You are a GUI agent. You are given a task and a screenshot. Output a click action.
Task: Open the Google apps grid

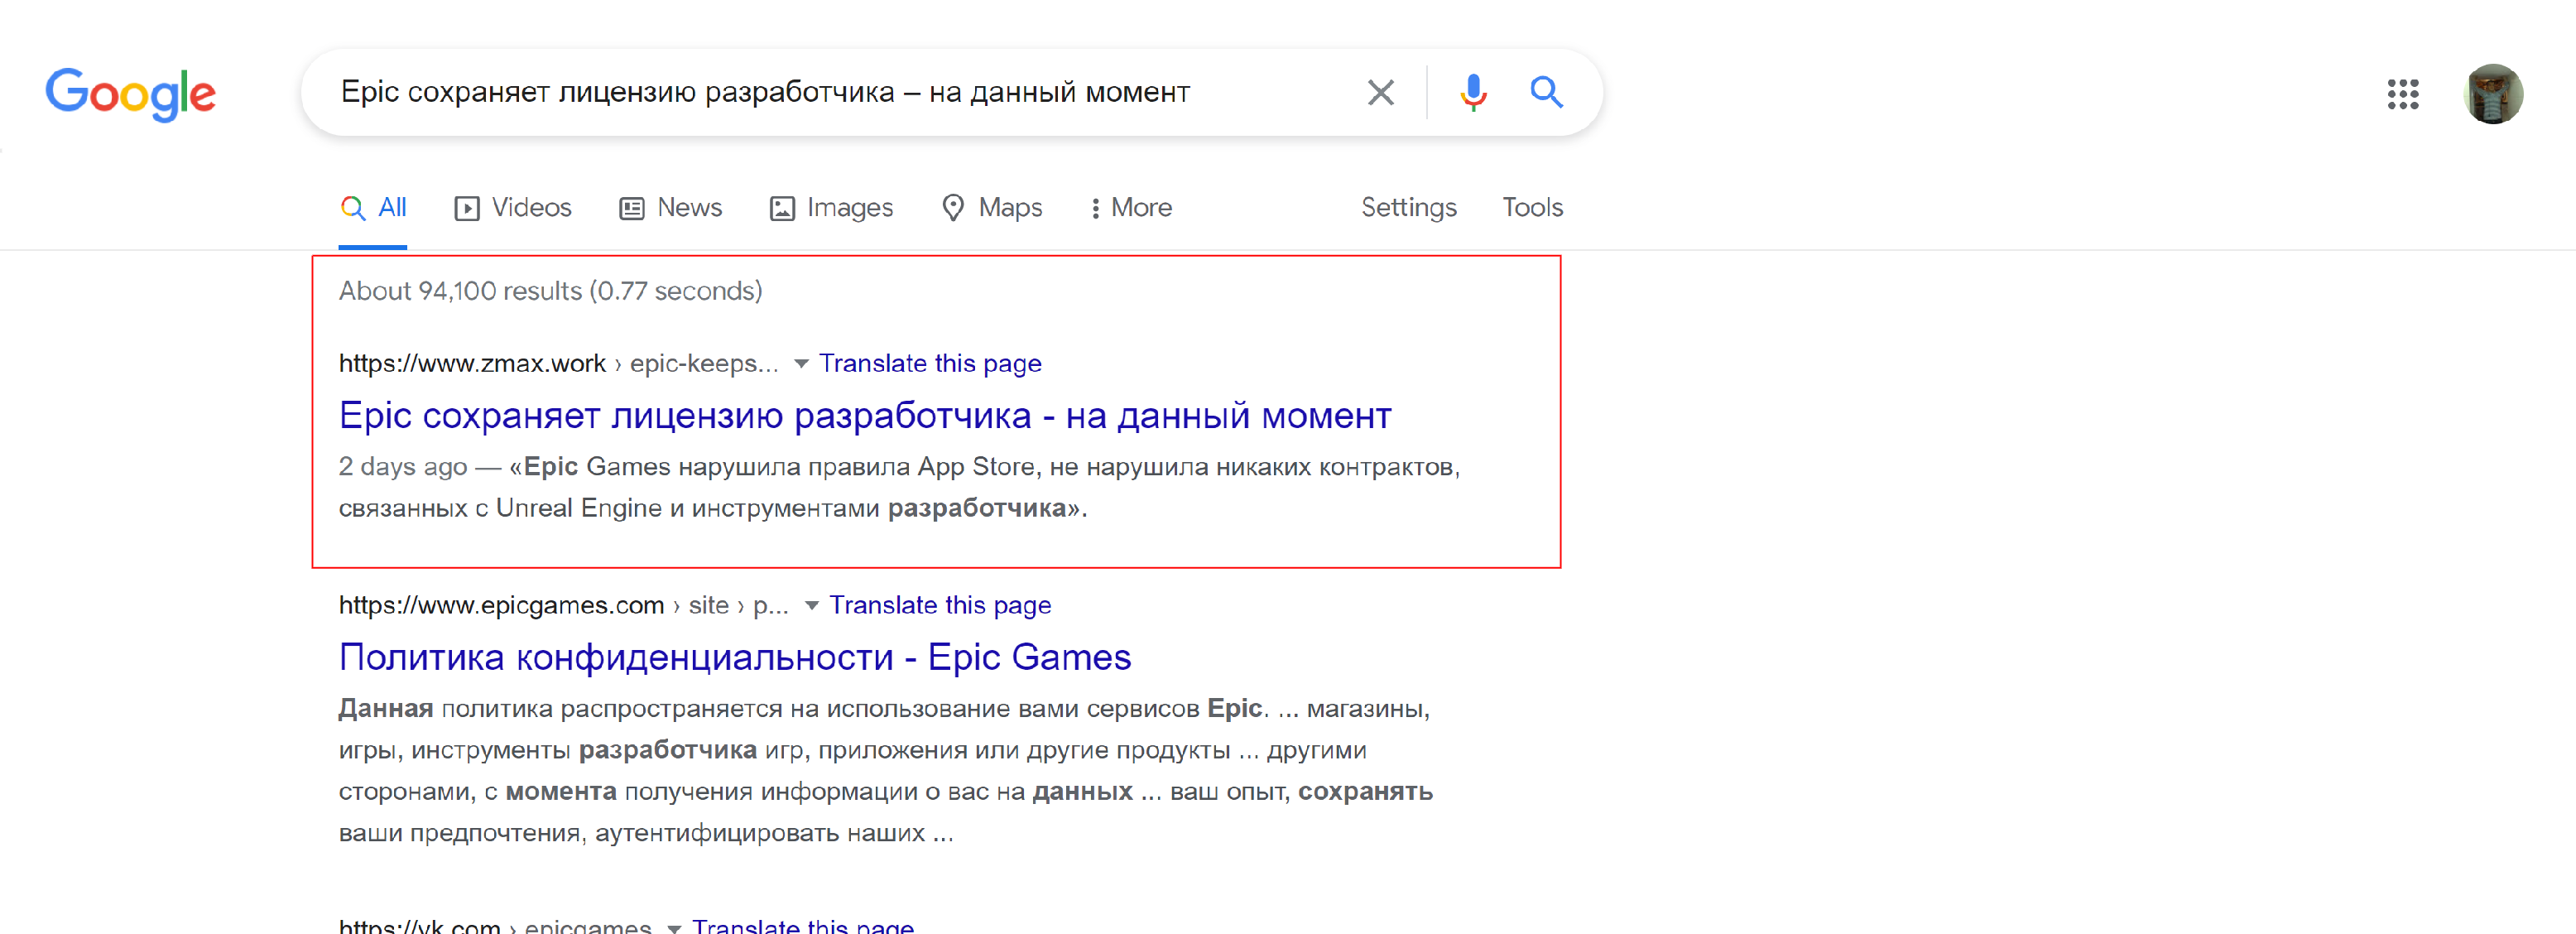click(x=2402, y=95)
